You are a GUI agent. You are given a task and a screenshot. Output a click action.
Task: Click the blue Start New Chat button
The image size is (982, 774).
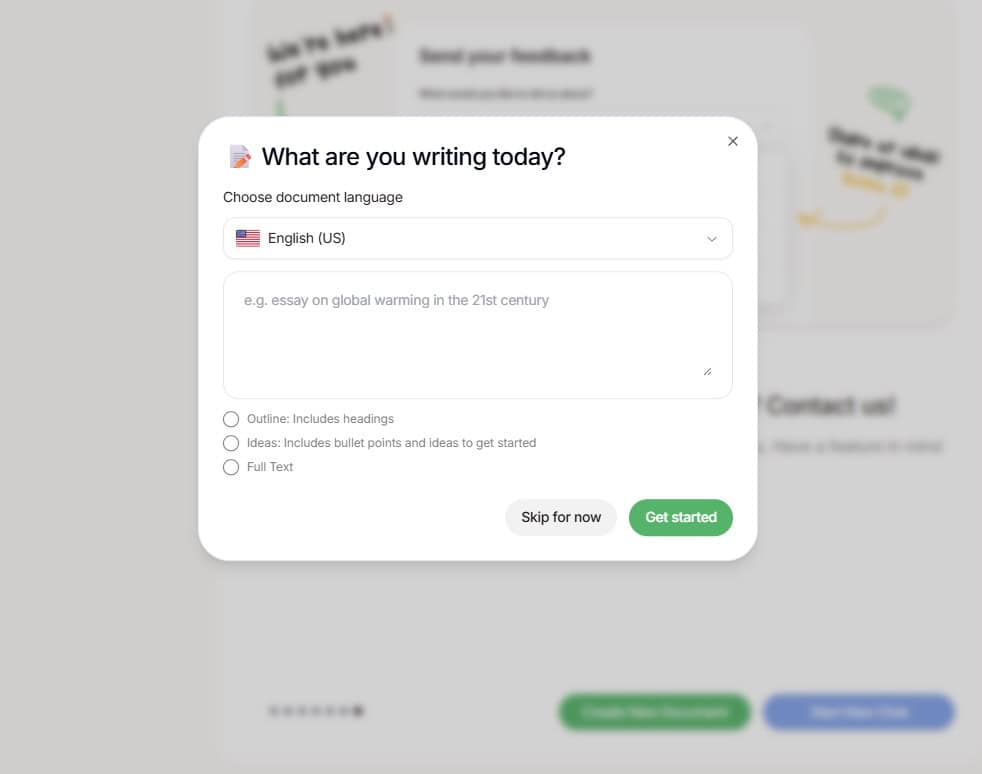[858, 711]
